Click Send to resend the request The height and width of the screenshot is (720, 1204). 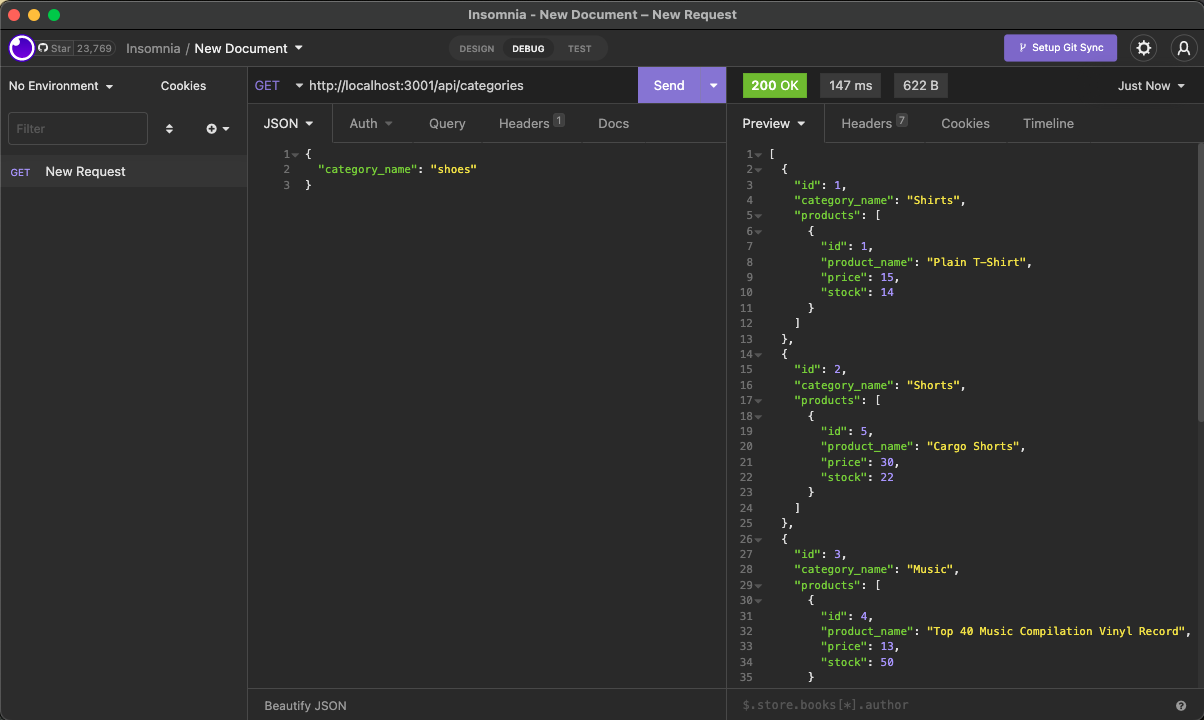[x=668, y=85]
